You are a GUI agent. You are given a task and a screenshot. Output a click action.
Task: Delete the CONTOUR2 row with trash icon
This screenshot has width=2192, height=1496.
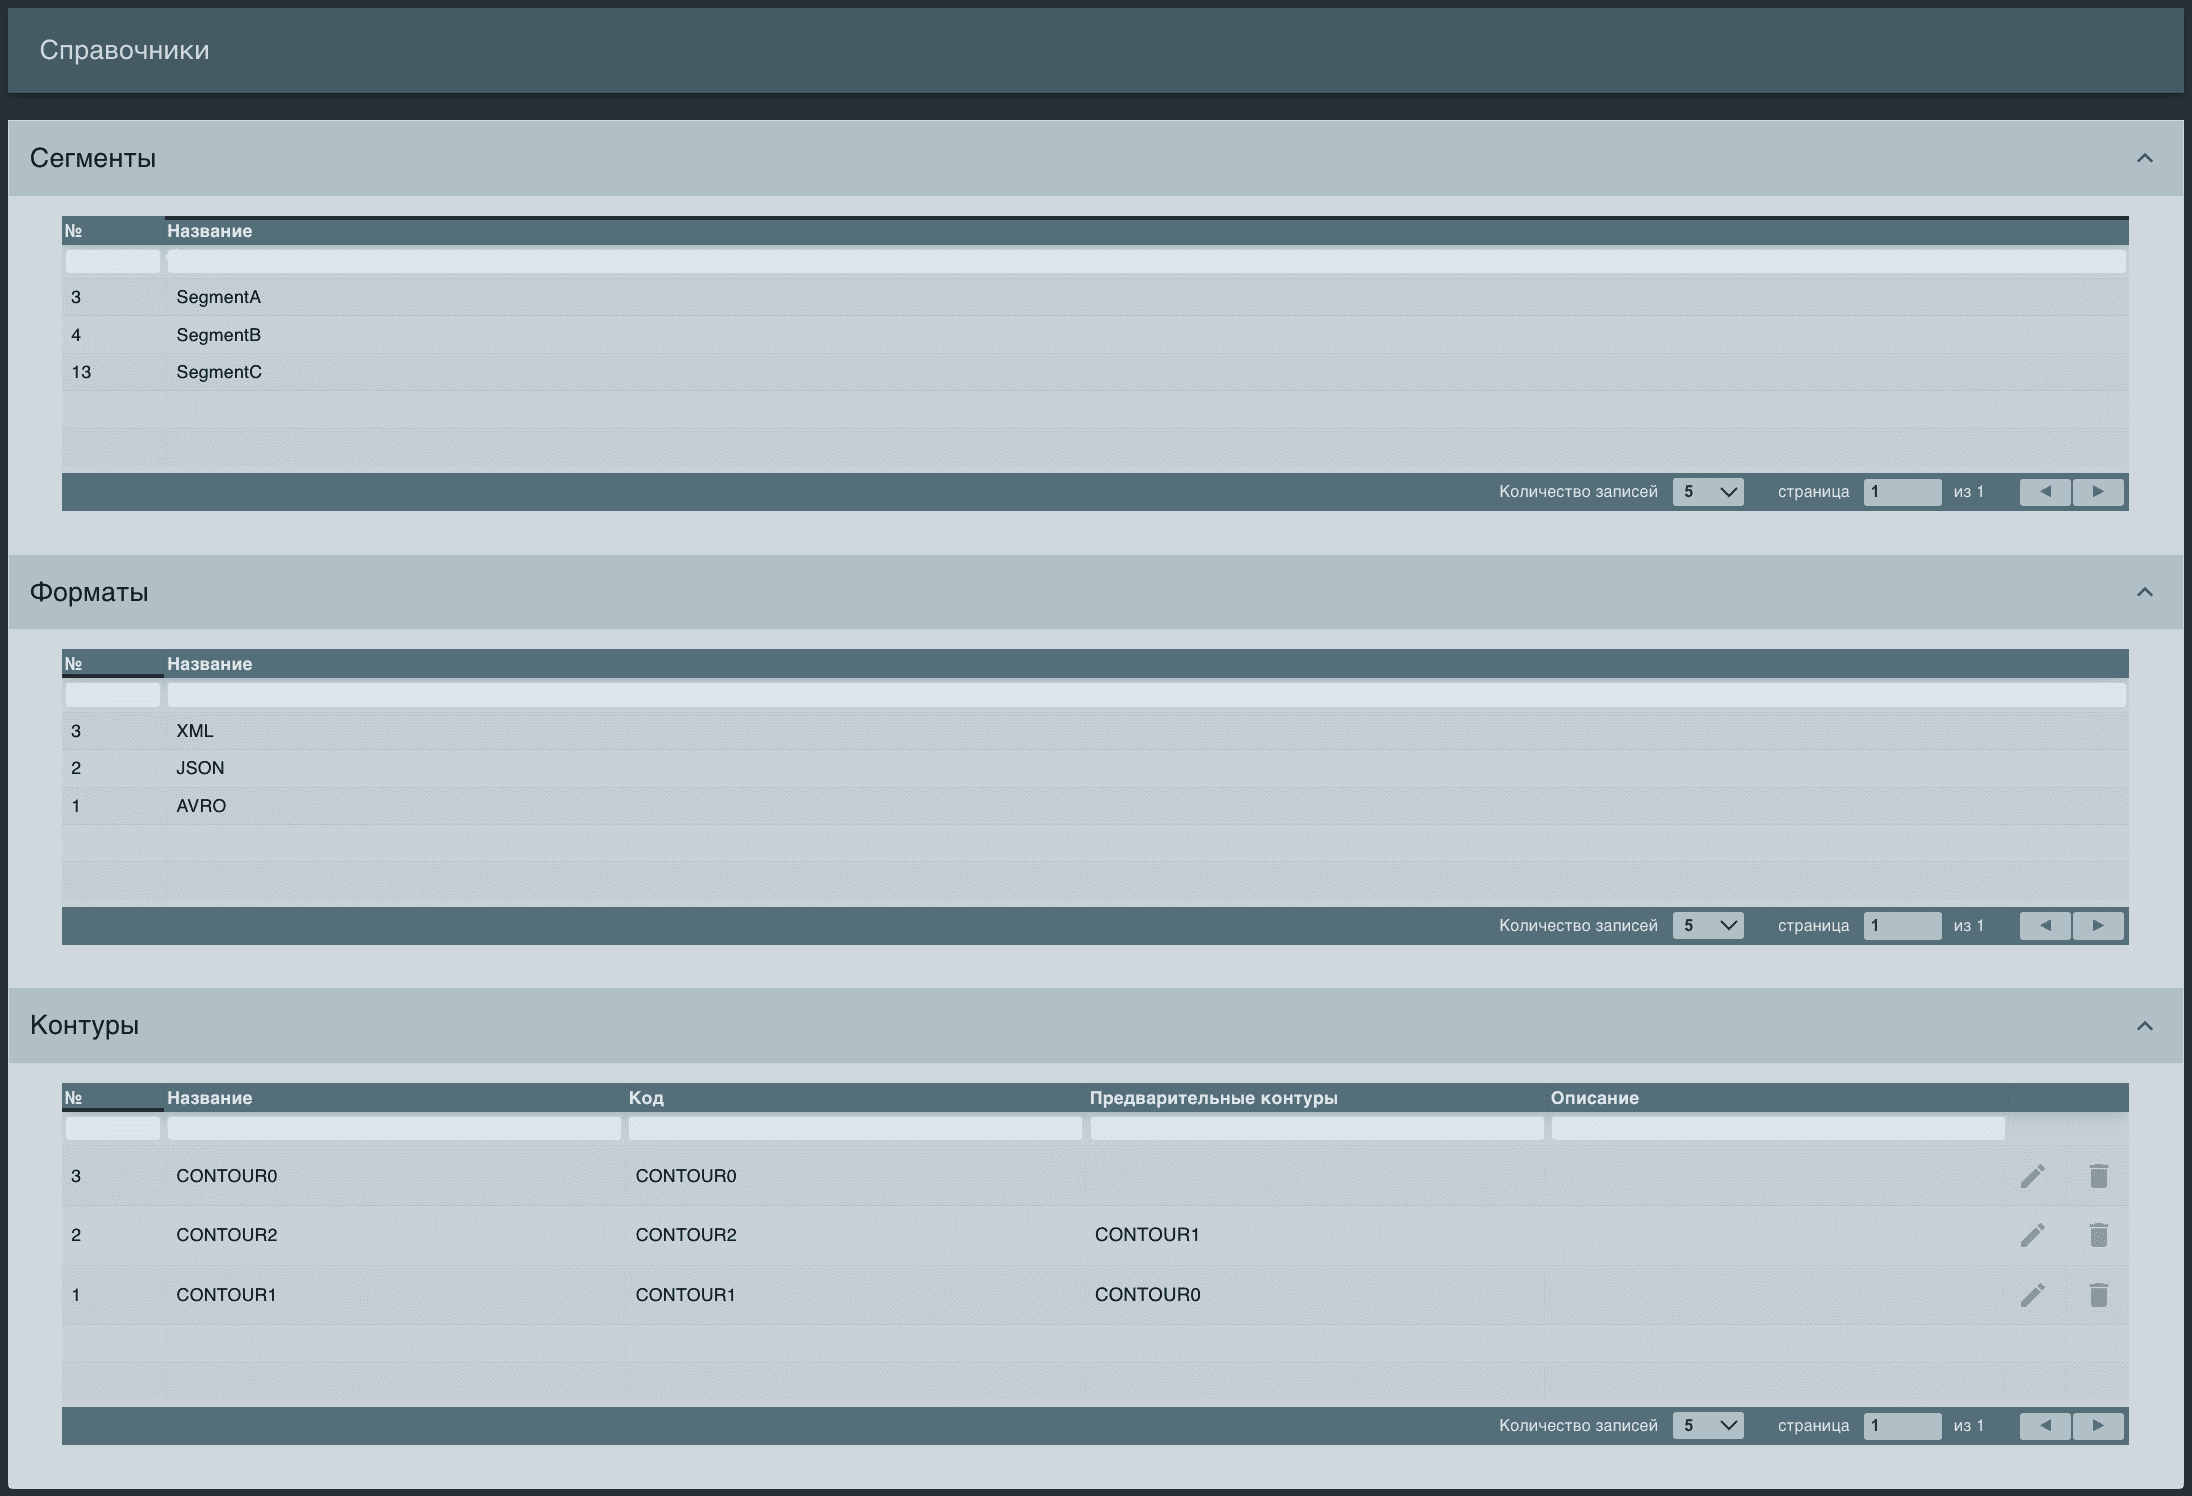[x=2098, y=1235]
